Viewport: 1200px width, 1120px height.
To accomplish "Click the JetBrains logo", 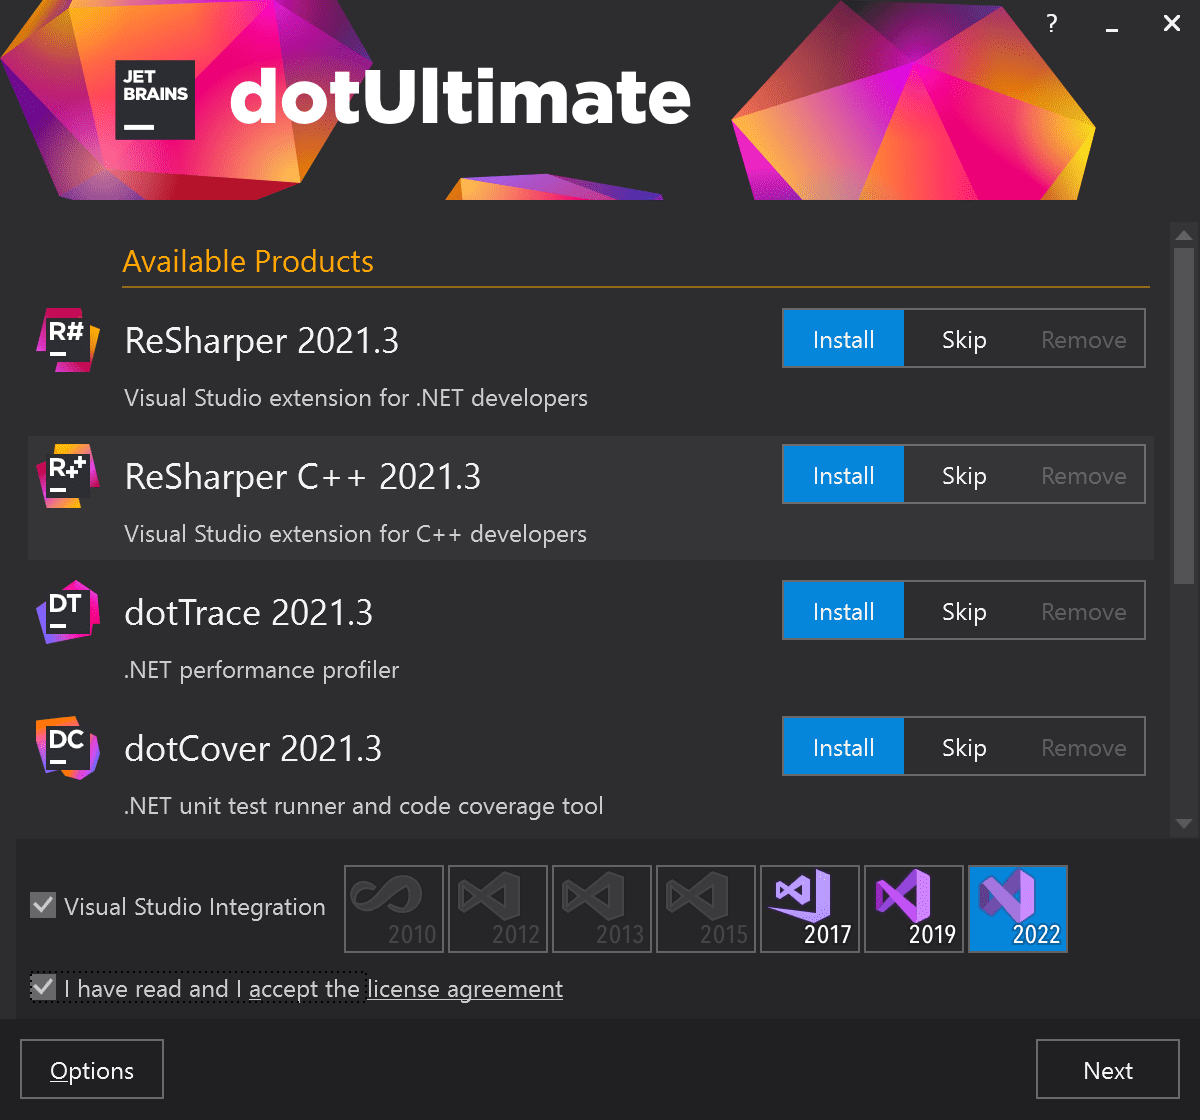I will click(x=154, y=99).
